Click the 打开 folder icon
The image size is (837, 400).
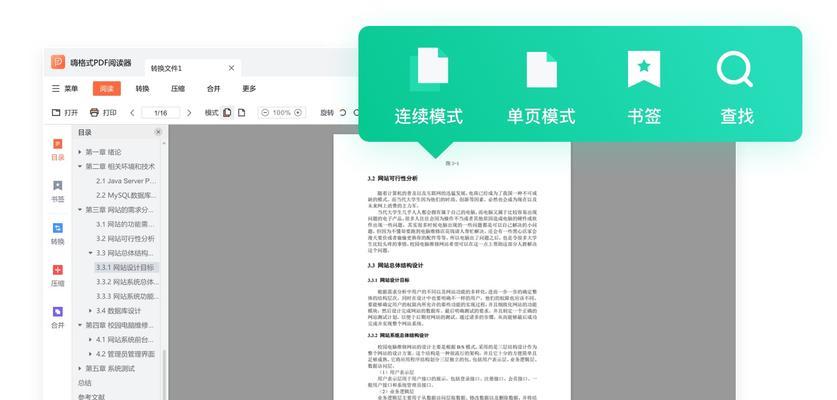56,113
